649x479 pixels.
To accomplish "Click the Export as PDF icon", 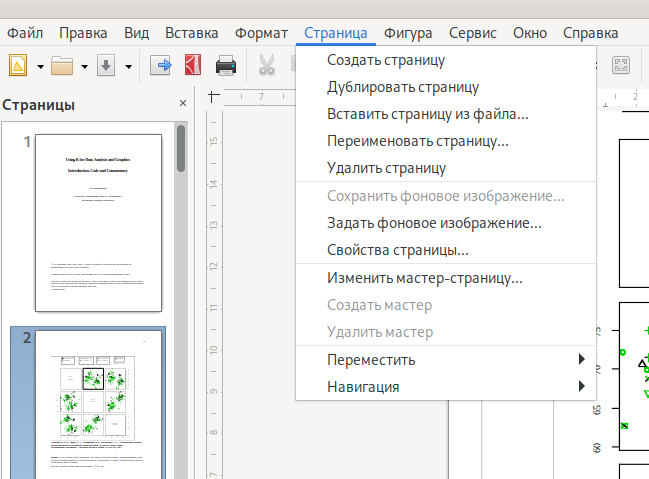I will [x=193, y=66].
